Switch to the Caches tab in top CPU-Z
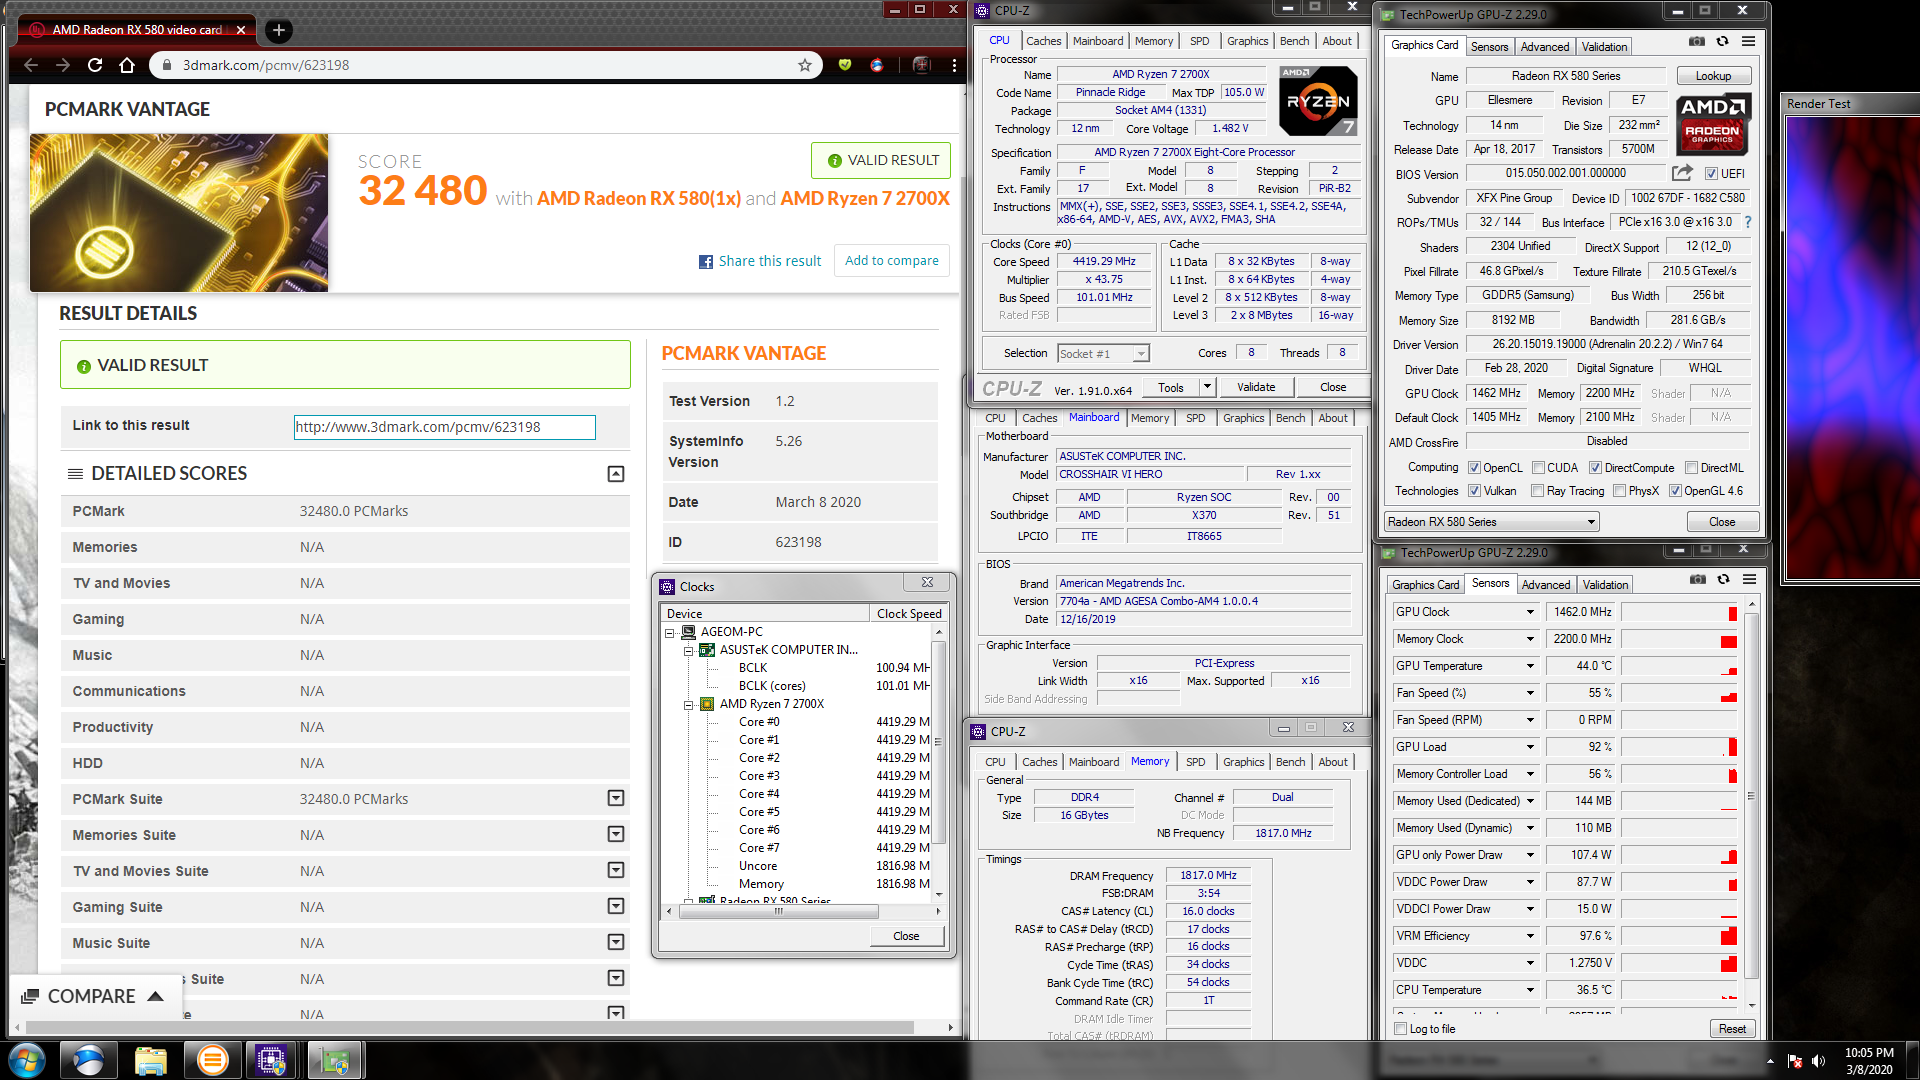Screen dimensions: 1920x1080 (x=1043, y=41)
